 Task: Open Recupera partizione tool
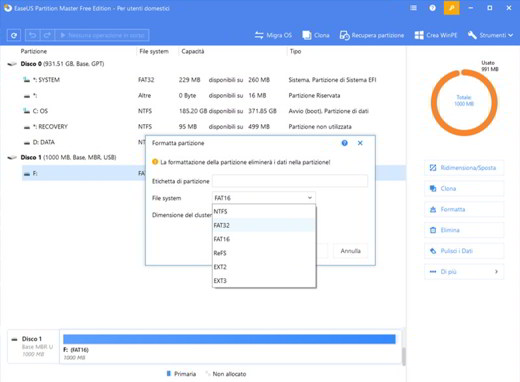coord(372,35)
